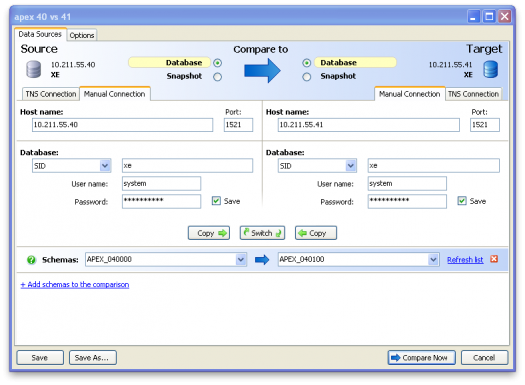Select the target Snapshot radio button
525x385 pixels.
point(306,77)
